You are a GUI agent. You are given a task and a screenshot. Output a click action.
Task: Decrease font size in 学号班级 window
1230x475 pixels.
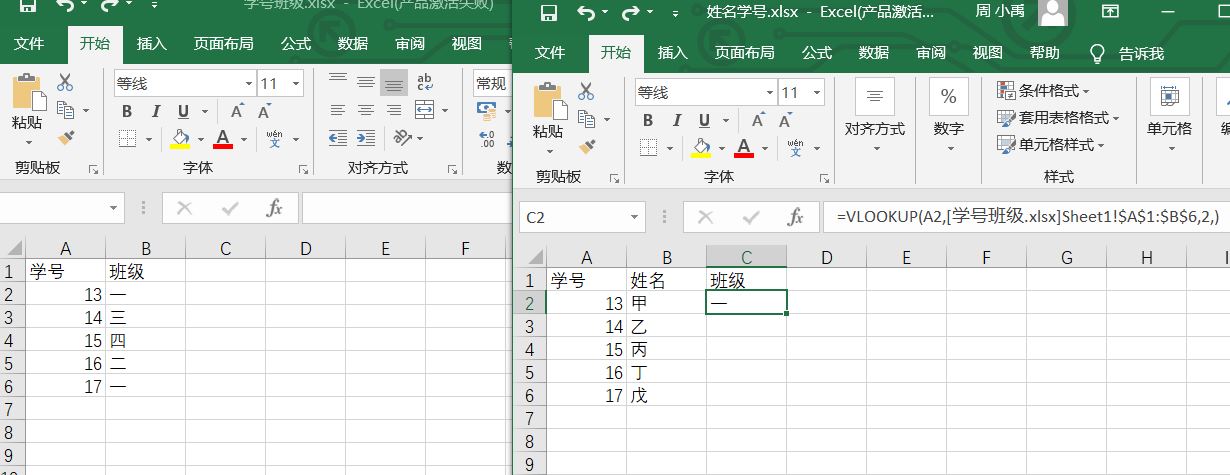tap(264, 111)
